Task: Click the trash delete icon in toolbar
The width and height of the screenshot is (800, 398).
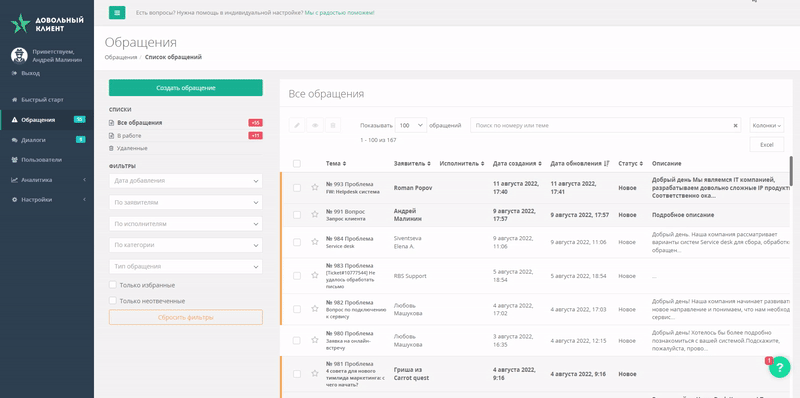Action: click(333, 125)
